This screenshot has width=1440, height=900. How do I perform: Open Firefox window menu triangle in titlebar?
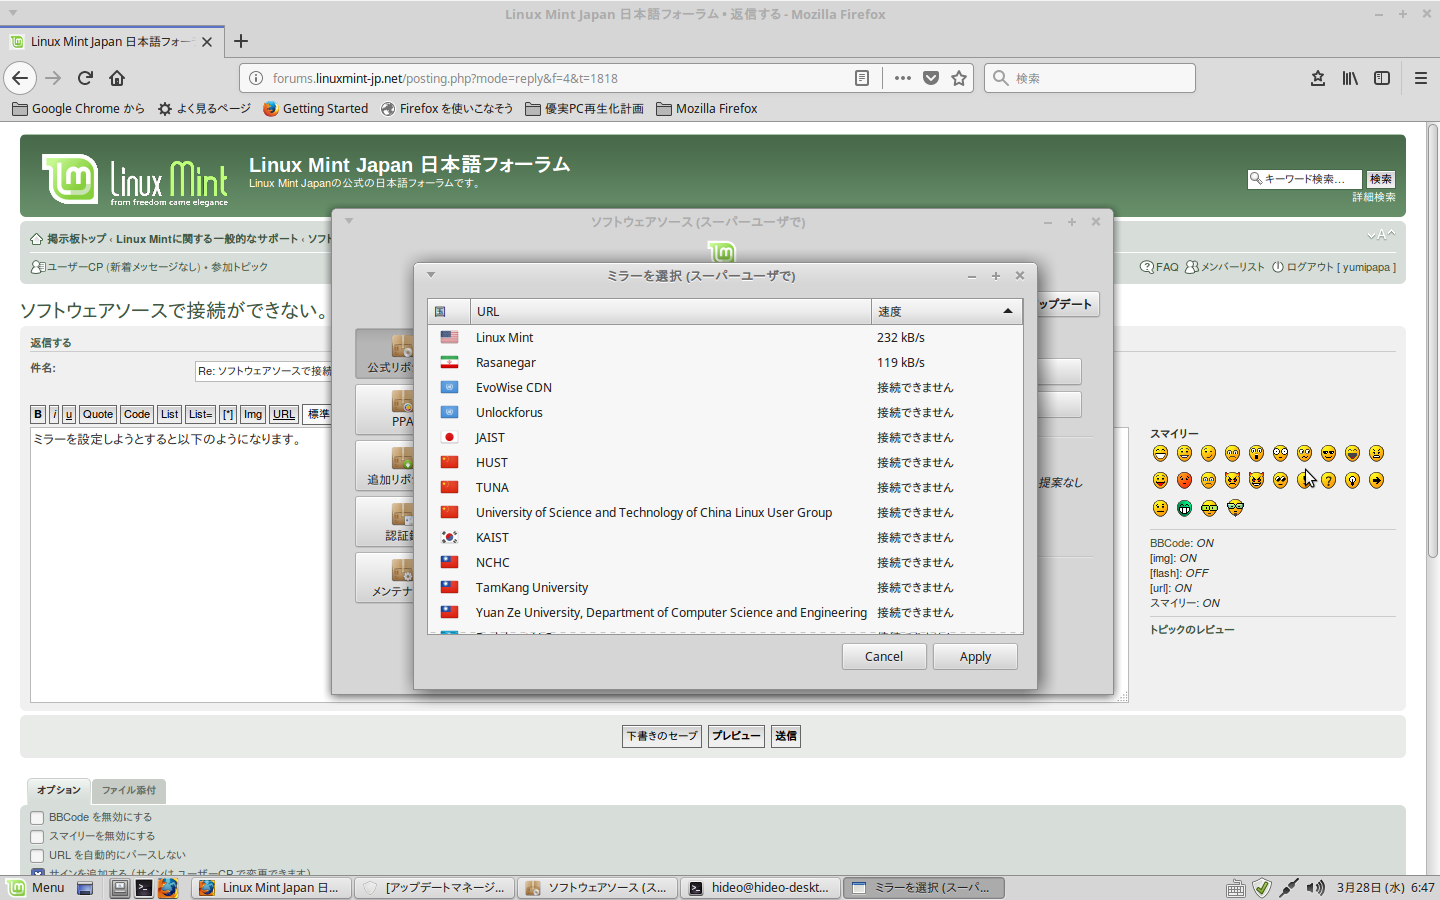point(13,14)
